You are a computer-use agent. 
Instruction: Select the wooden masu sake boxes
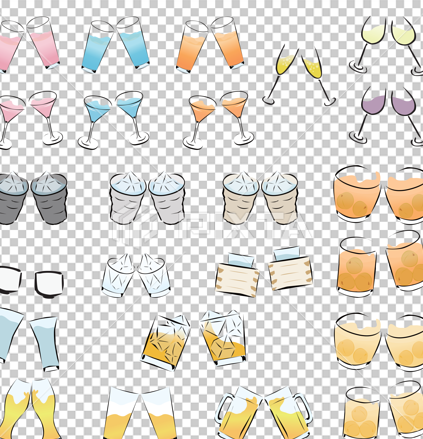point(264,272)
